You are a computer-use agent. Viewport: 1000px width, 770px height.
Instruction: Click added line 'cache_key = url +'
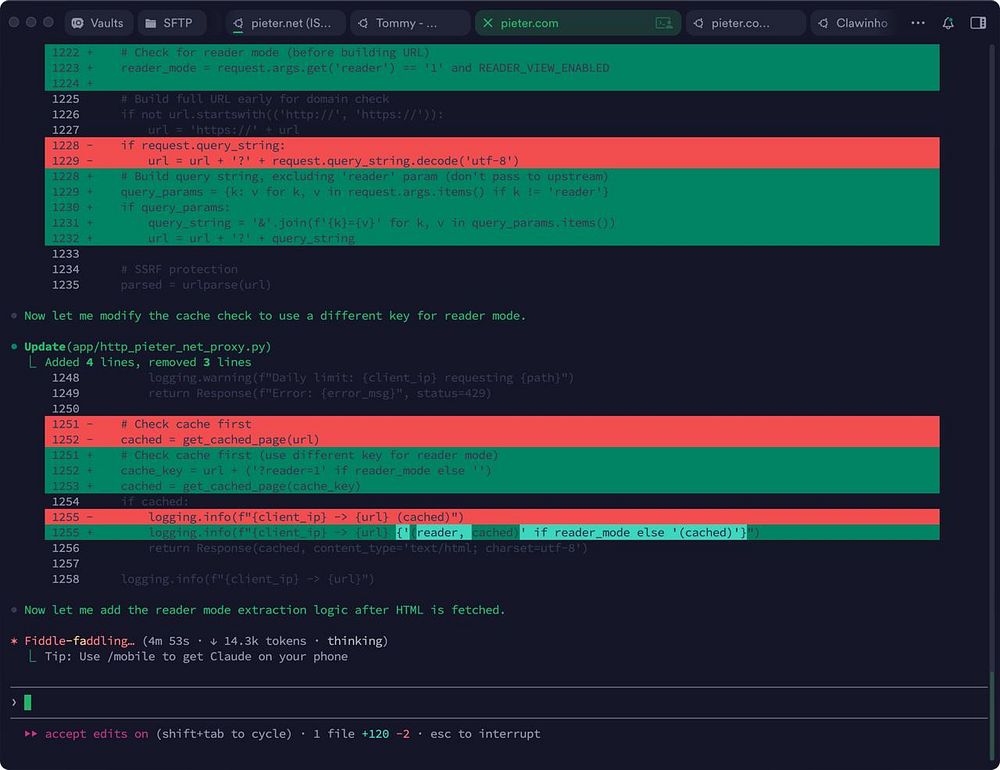tap(492, 470)
